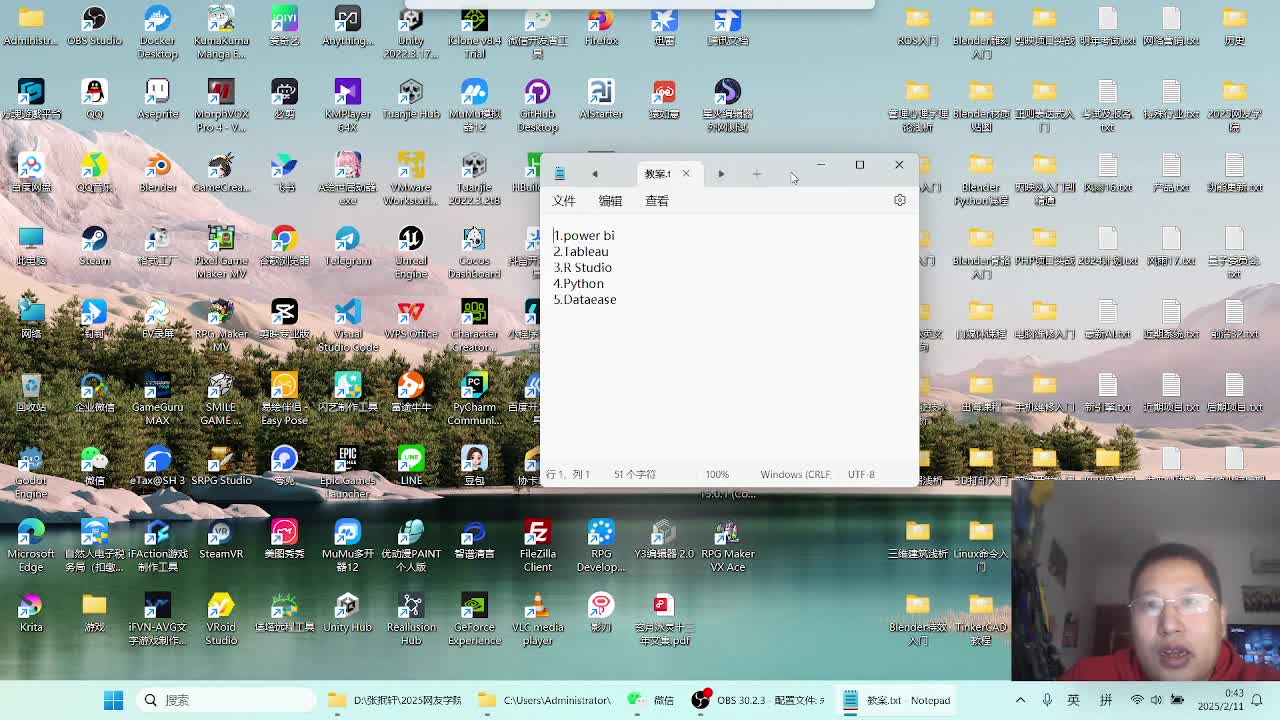
Task: Open the VMware Workstation desktop shortcut
Action: click(410, 178)
